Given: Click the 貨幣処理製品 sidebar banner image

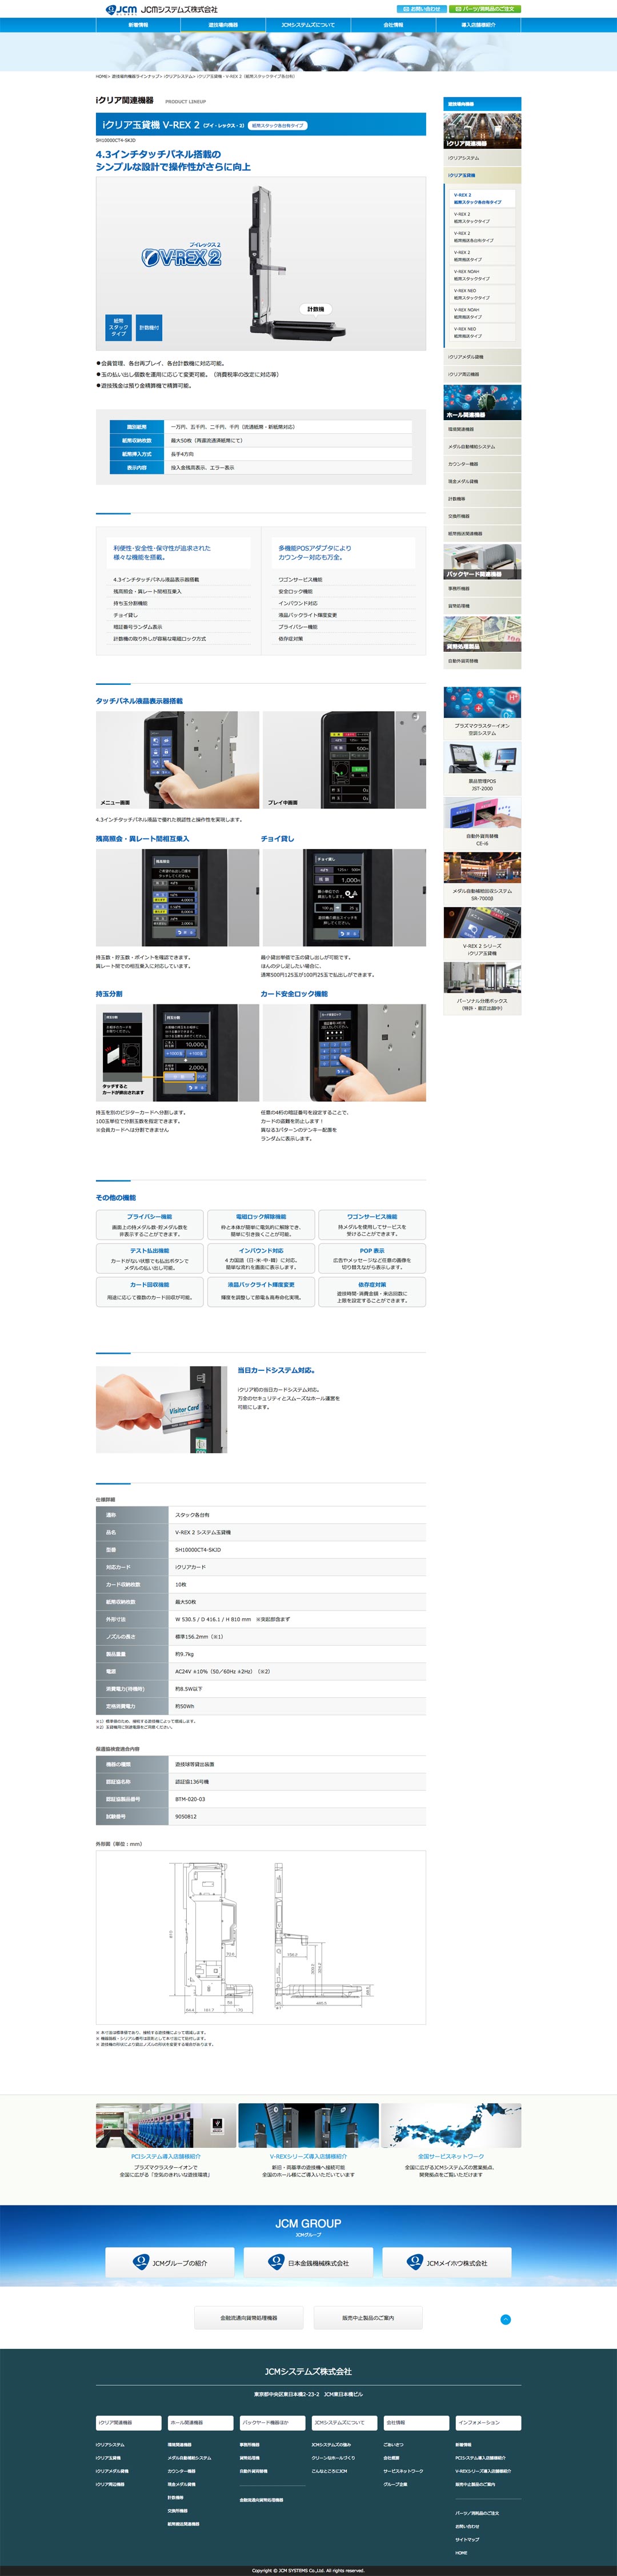Looking at the screenshot, I should pyautogui.click(x=482, y=634).
